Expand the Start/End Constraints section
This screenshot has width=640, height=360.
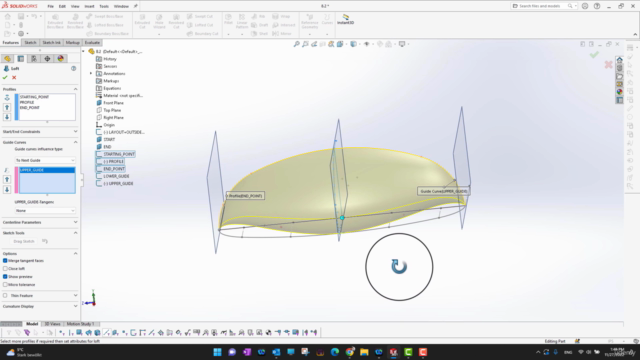pos(76,131)
